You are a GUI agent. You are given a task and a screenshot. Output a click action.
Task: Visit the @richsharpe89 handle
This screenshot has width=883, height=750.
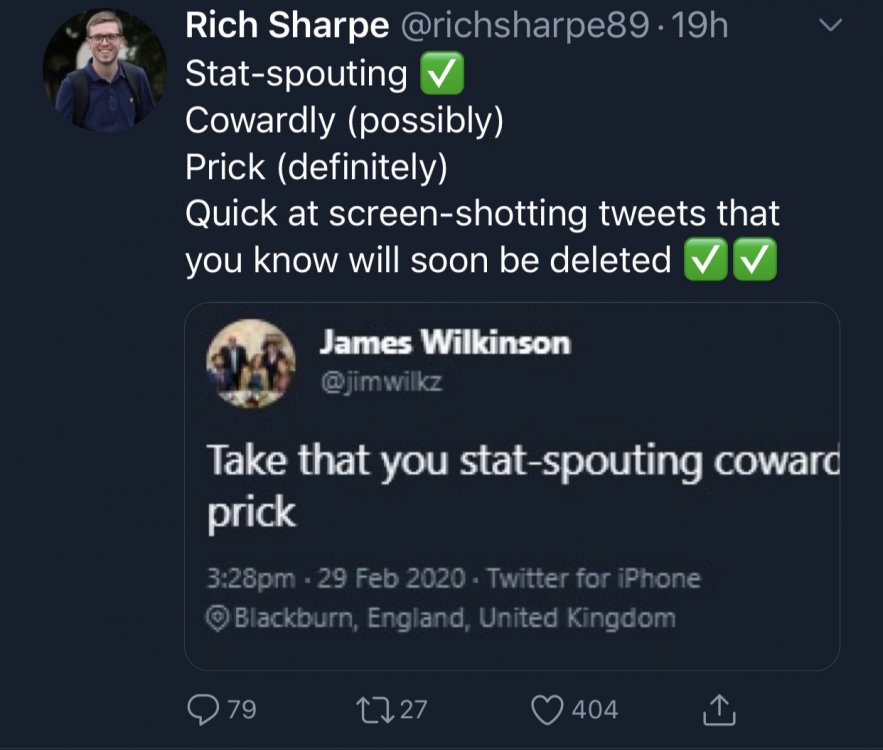click(x=524, y=27)
